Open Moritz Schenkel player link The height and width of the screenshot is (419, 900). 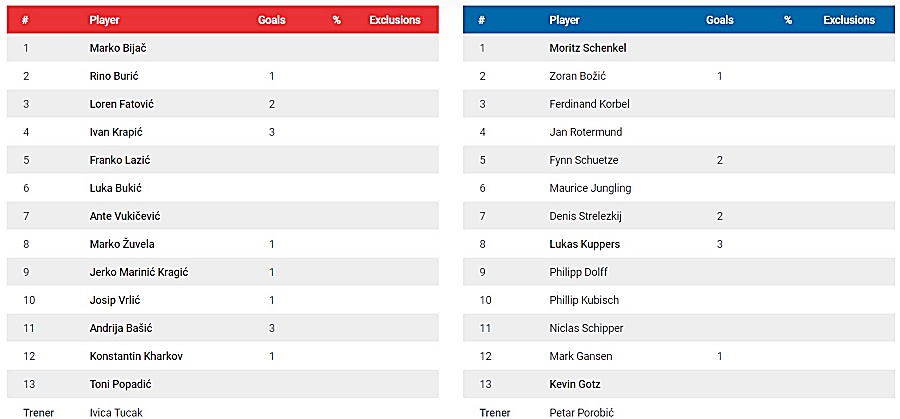click(588, 48)
